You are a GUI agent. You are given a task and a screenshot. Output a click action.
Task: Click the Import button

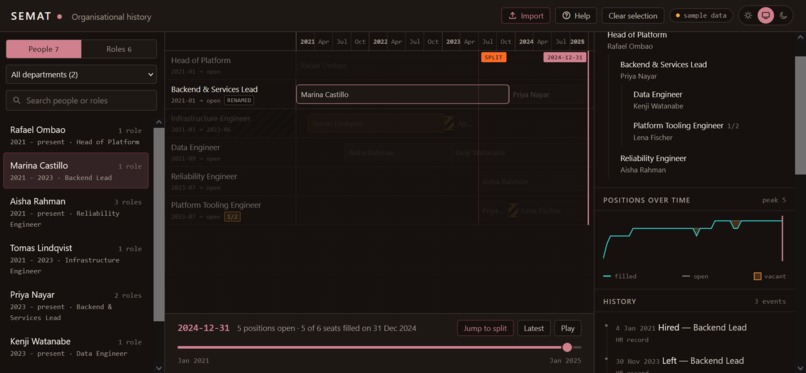coord(526,15)
